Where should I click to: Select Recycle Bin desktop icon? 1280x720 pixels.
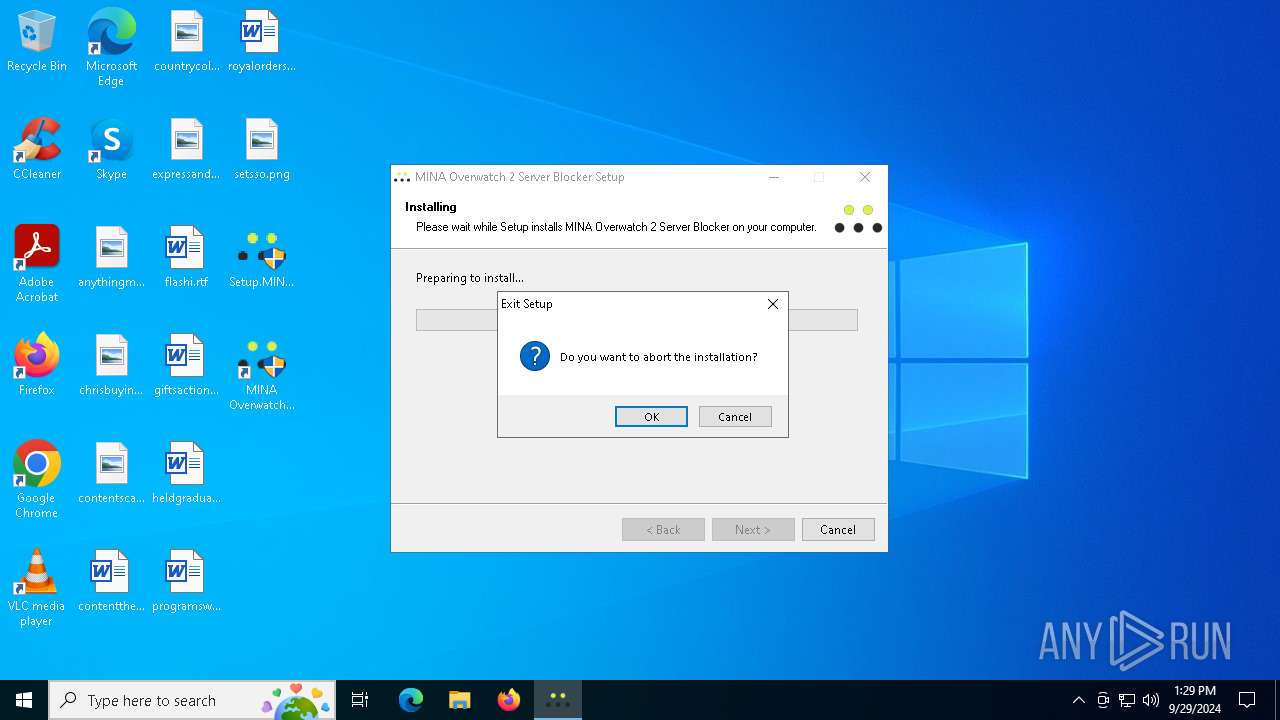[x=37, y=42]
